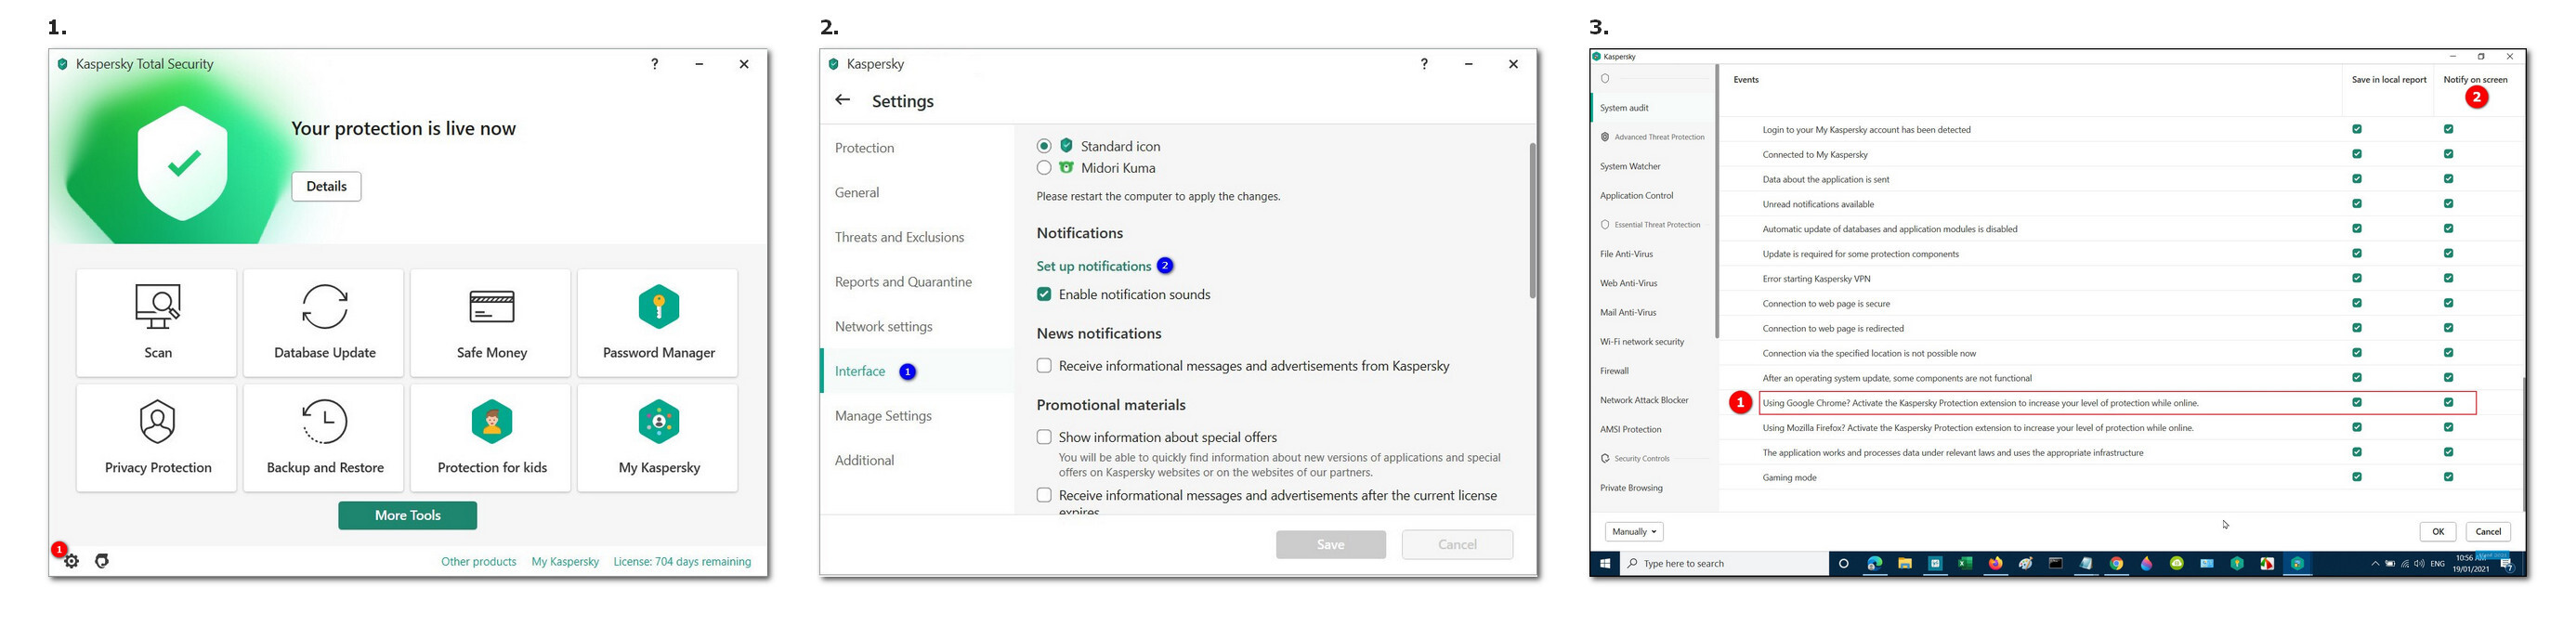The width and height of the screenshot is (2576, 626).
Task: Select the Midori Kuma radio button
Action: pos(1044,168)
